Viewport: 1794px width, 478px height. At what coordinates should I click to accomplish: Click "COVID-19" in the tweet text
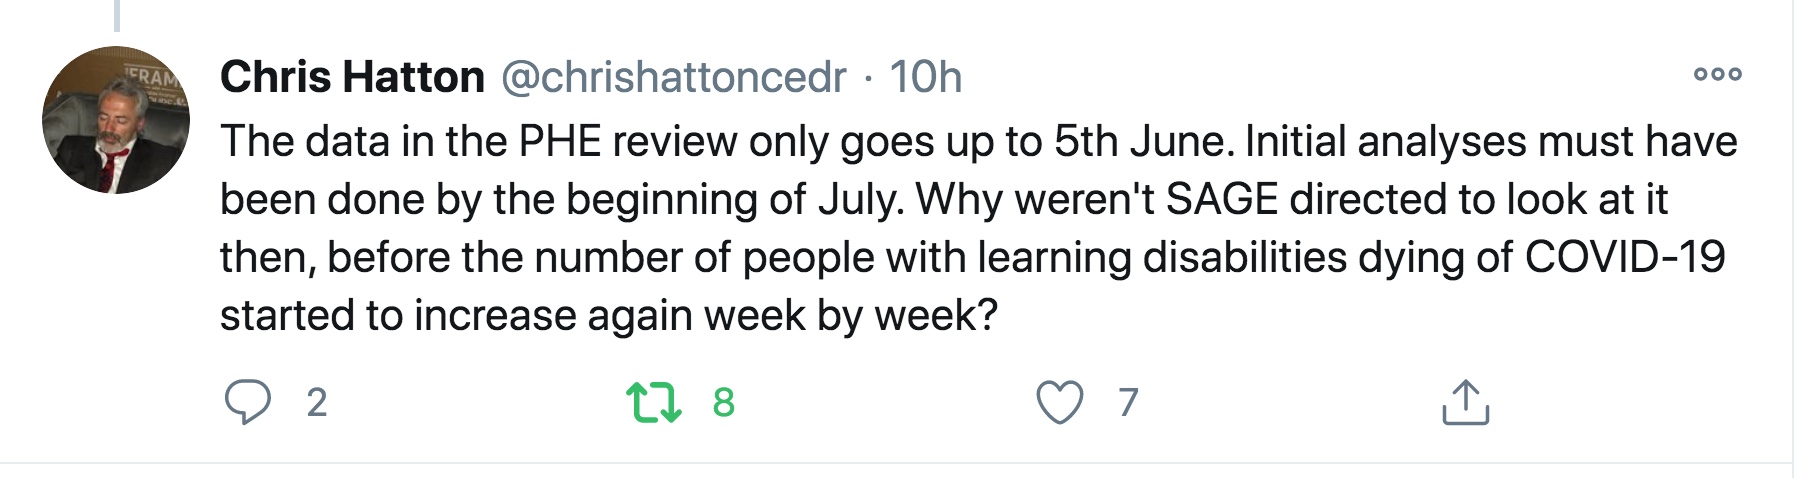[x=1625, y=258]
